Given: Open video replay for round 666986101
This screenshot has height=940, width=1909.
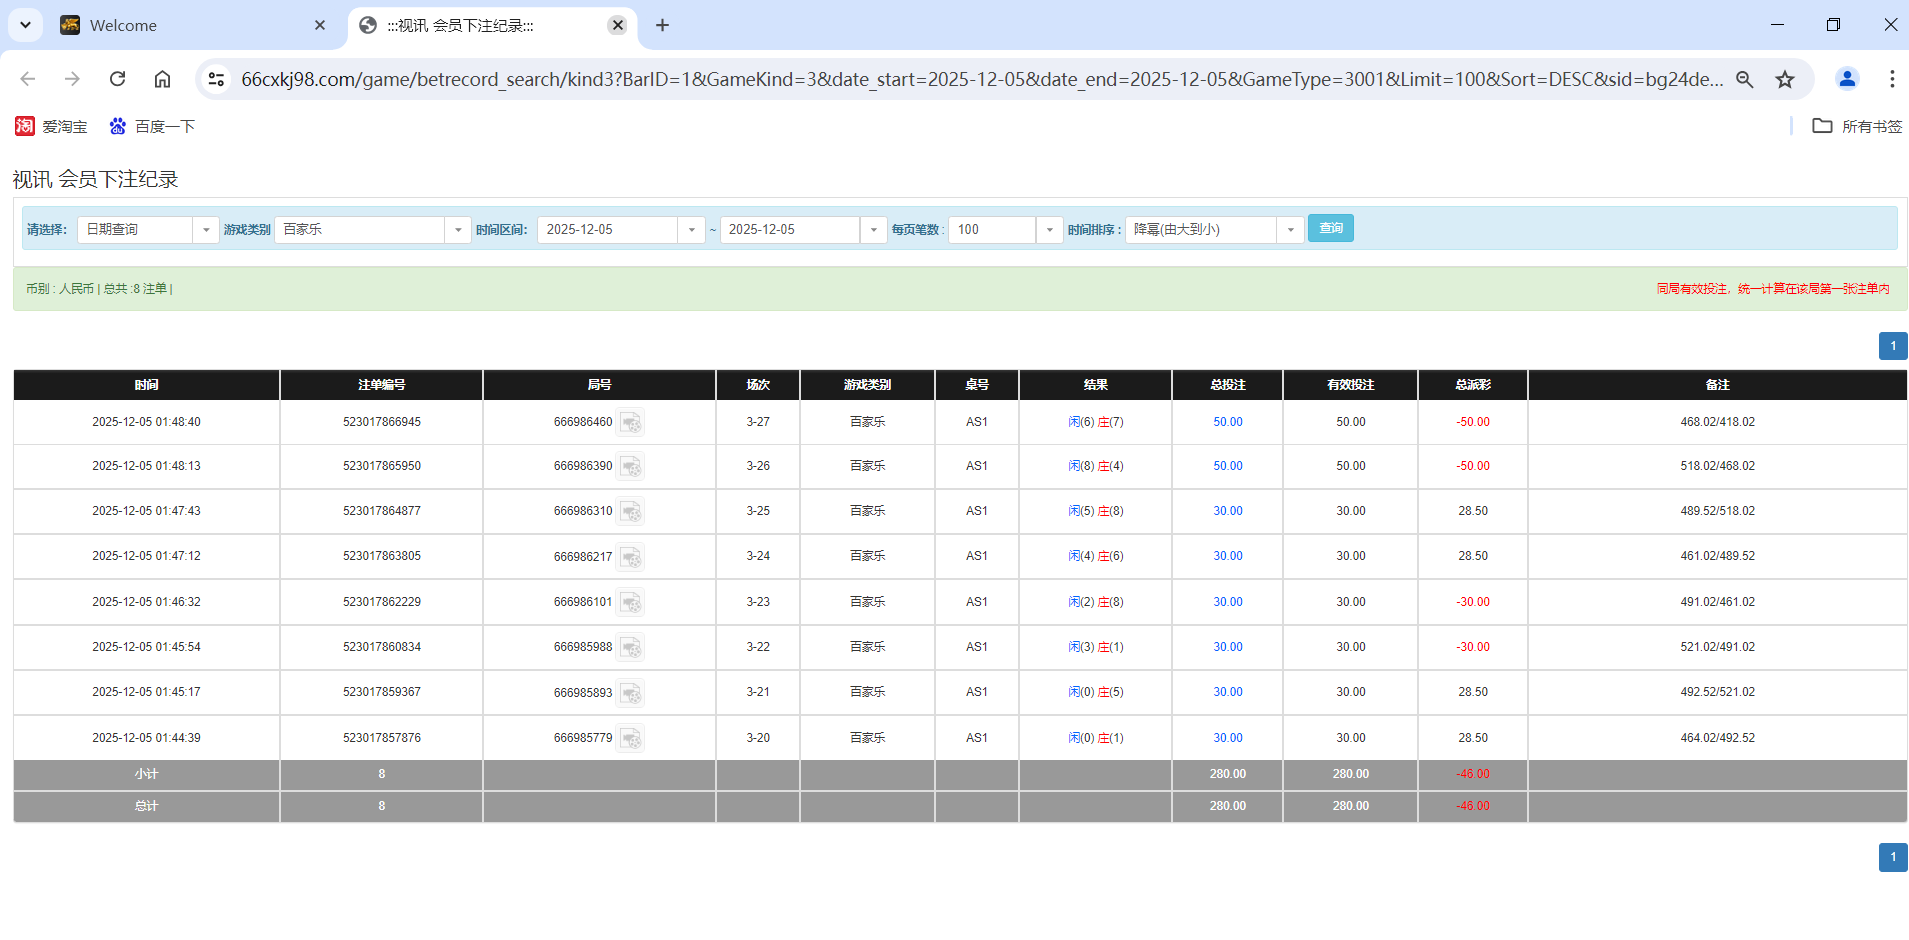Looking at the screenshot, I should click(631, 602).
